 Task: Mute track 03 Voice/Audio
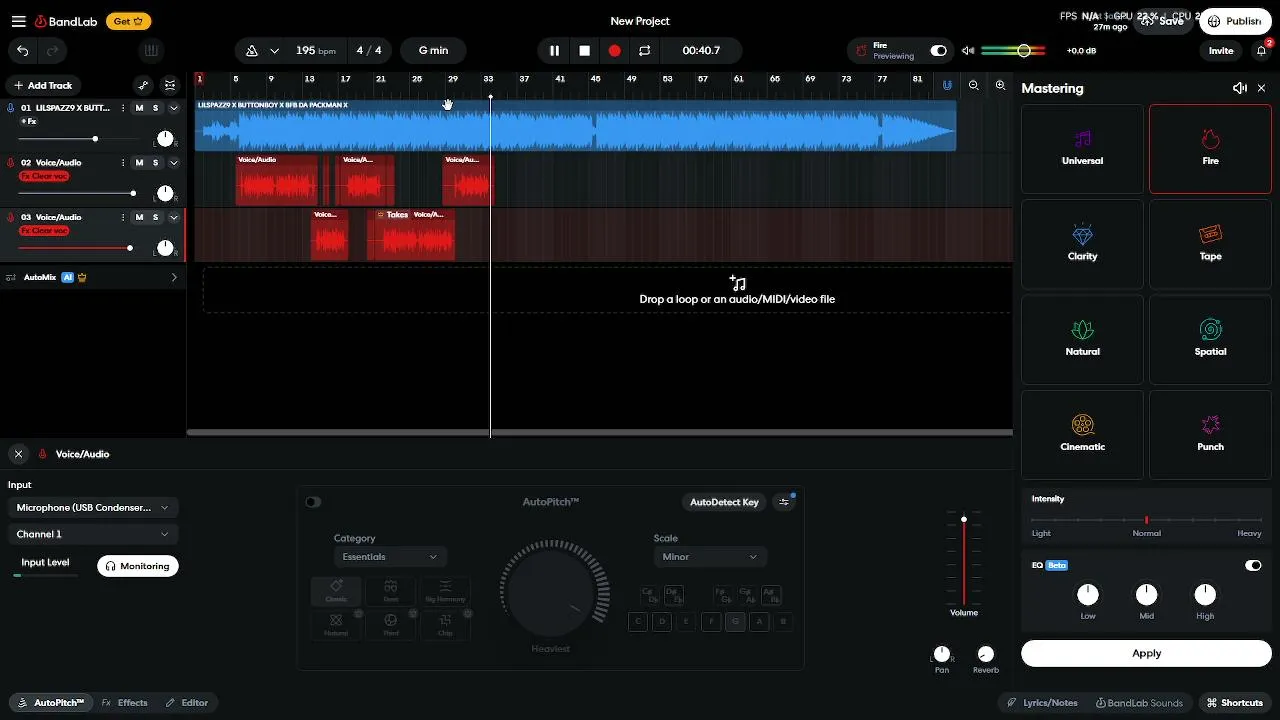tap(139, 217)
